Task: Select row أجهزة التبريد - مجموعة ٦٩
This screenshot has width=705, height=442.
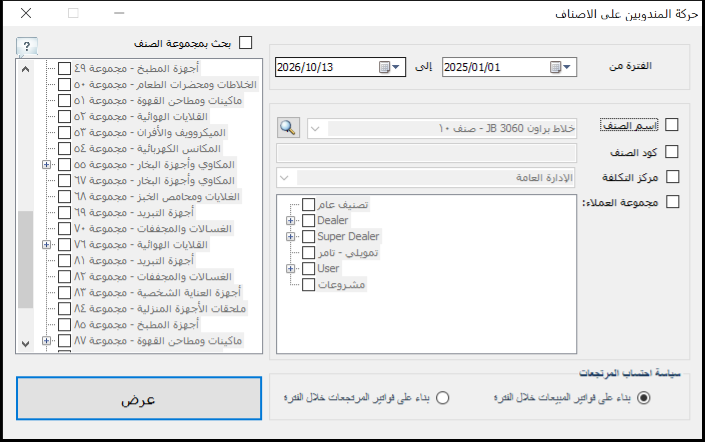Action: click(134, 212)
